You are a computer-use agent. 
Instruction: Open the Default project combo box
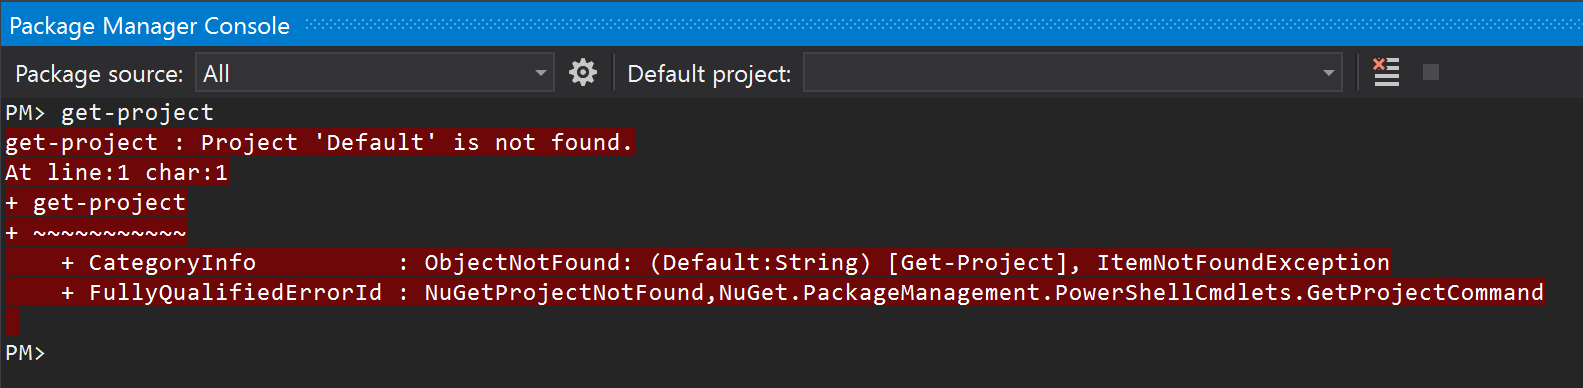pos(1073,73)
